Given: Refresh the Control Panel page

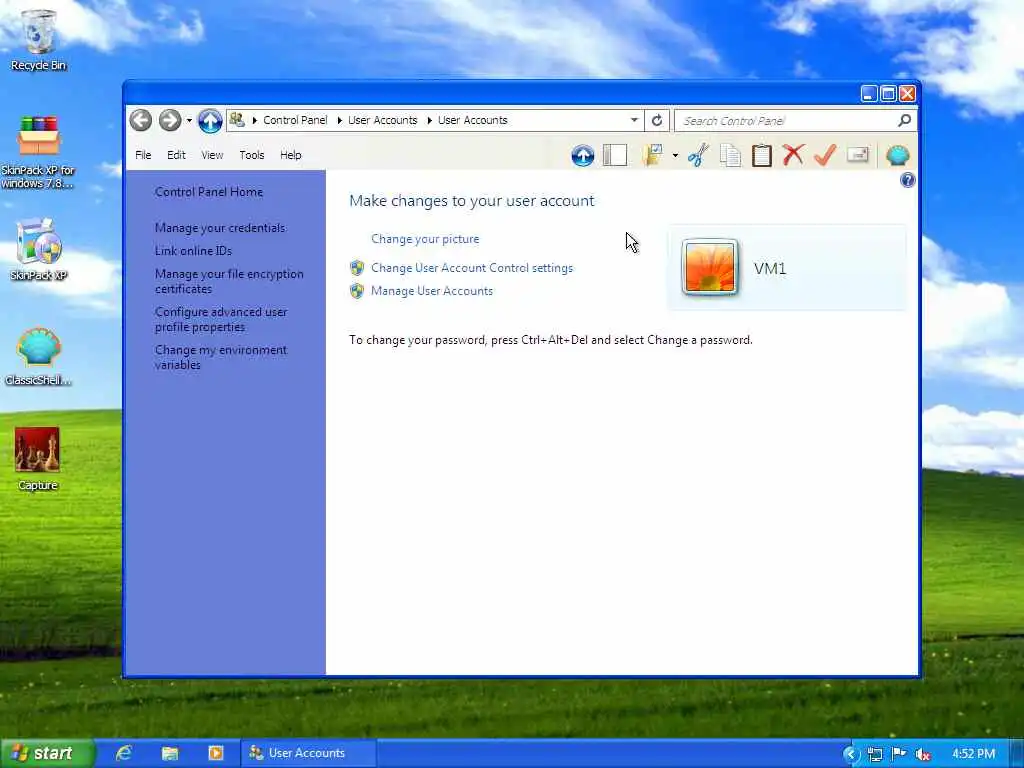Looking at the screenshot, I should 657,120.
